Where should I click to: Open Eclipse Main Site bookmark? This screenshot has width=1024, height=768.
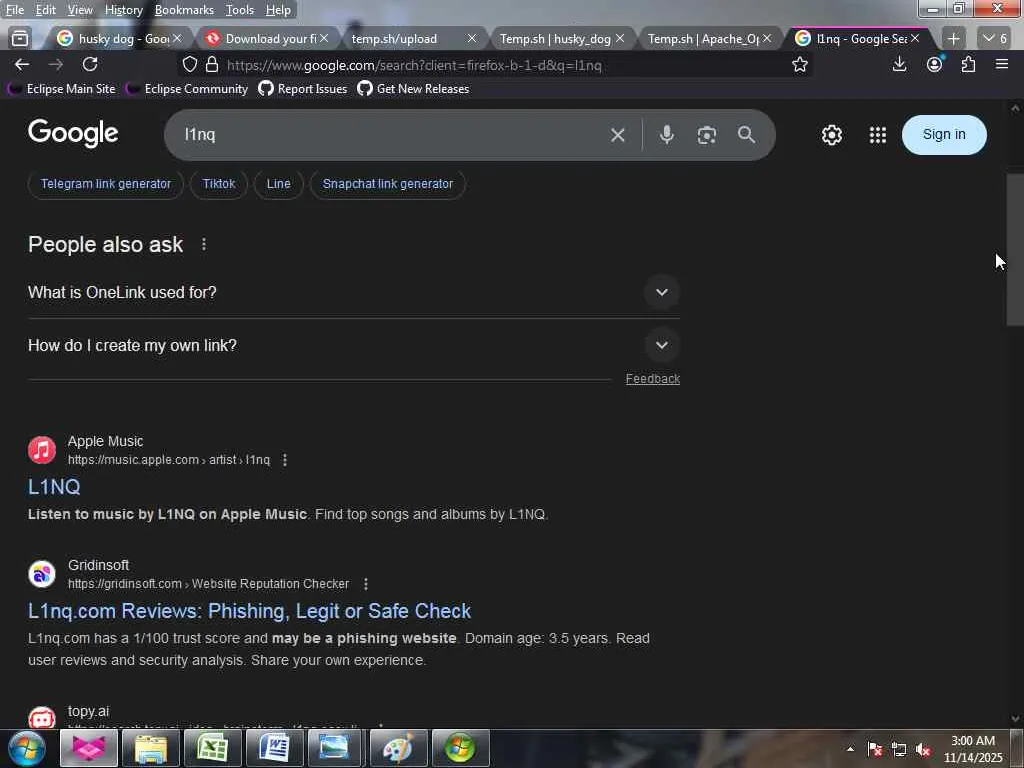[61, 89]
